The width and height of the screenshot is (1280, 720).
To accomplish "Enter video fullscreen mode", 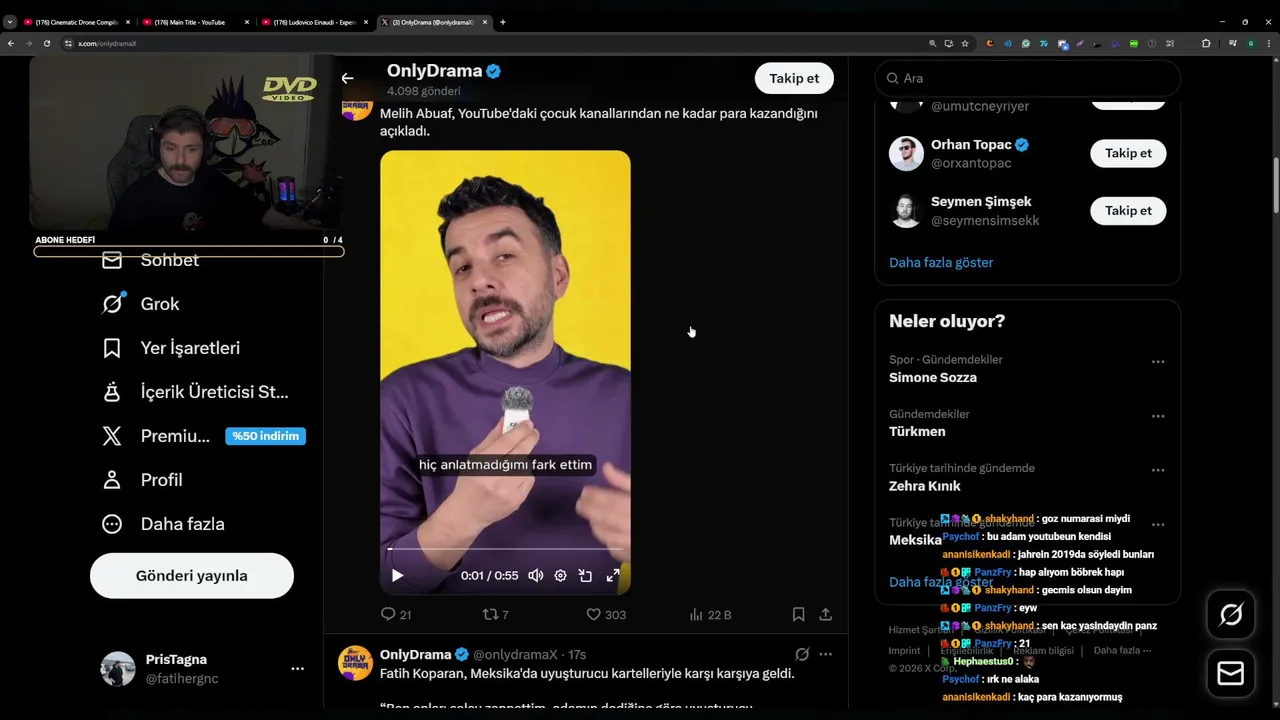I will [x=612, y=575].
